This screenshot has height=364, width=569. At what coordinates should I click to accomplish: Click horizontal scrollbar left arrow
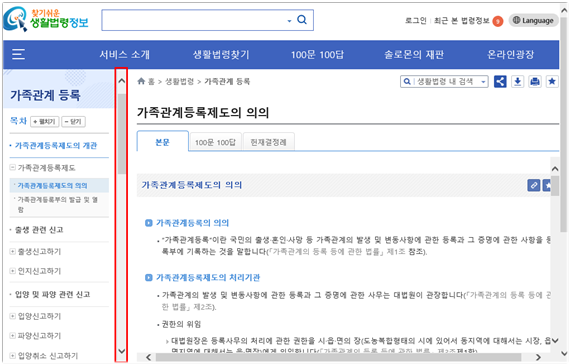pyautogui.click(x=148, y=357)
